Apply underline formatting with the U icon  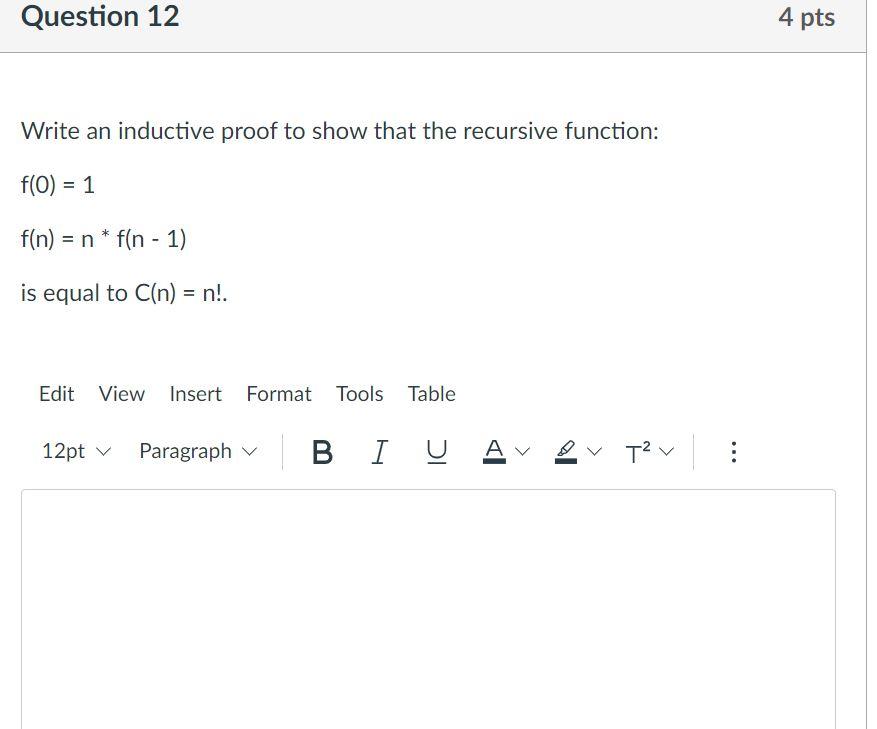coord(434,452)
